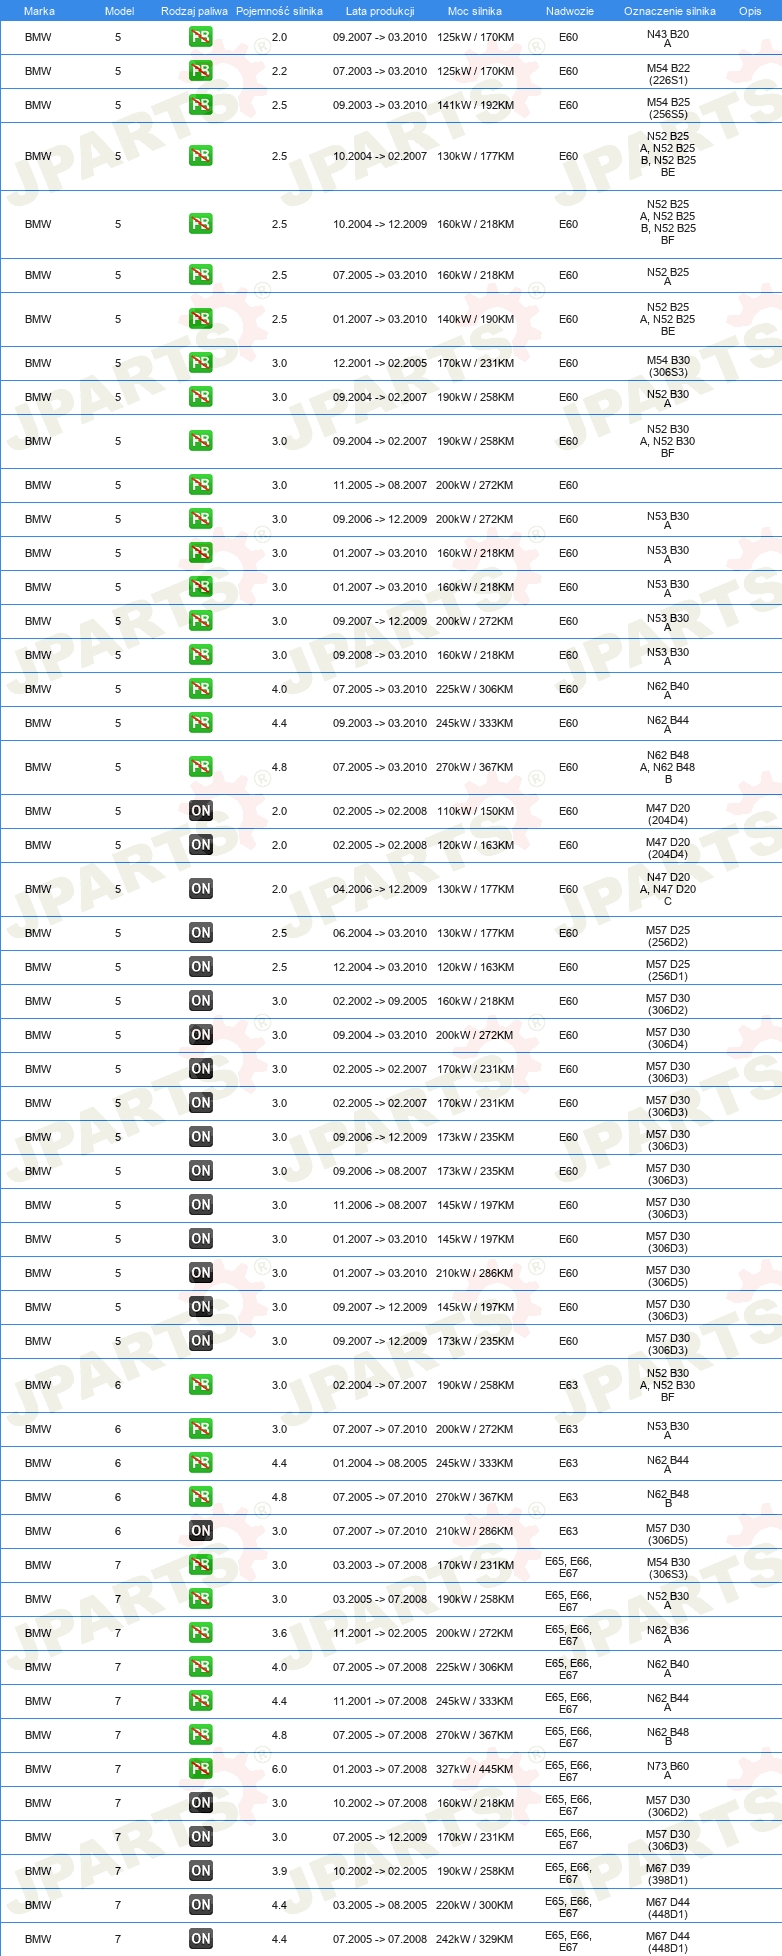Click the PB icon in the E60 M54 B30 (306S3) row
The width and height of the screenshot is (782, 1956).
(201, 363)
